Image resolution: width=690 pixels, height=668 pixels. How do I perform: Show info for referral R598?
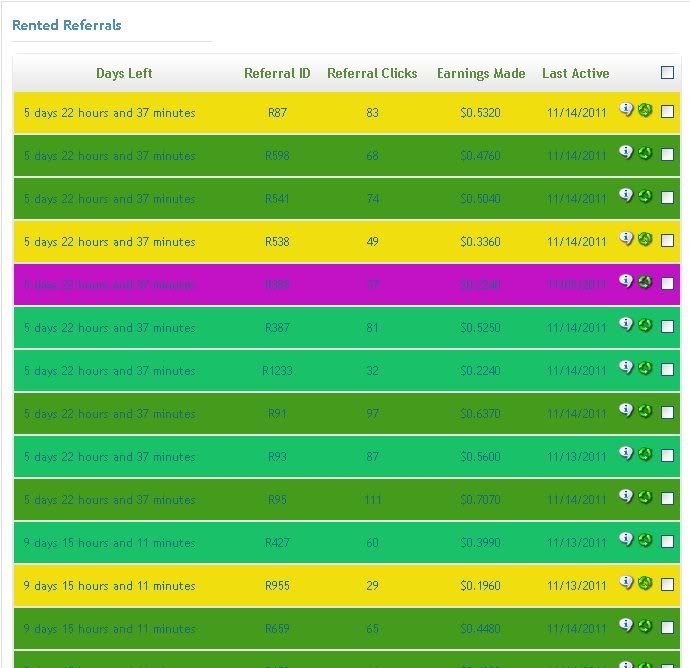click(626, 152)
